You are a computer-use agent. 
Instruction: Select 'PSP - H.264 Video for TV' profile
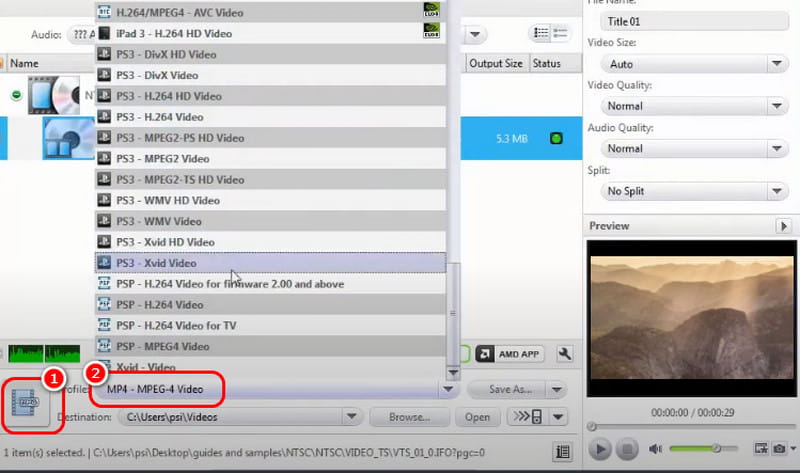tap(270, 326)
